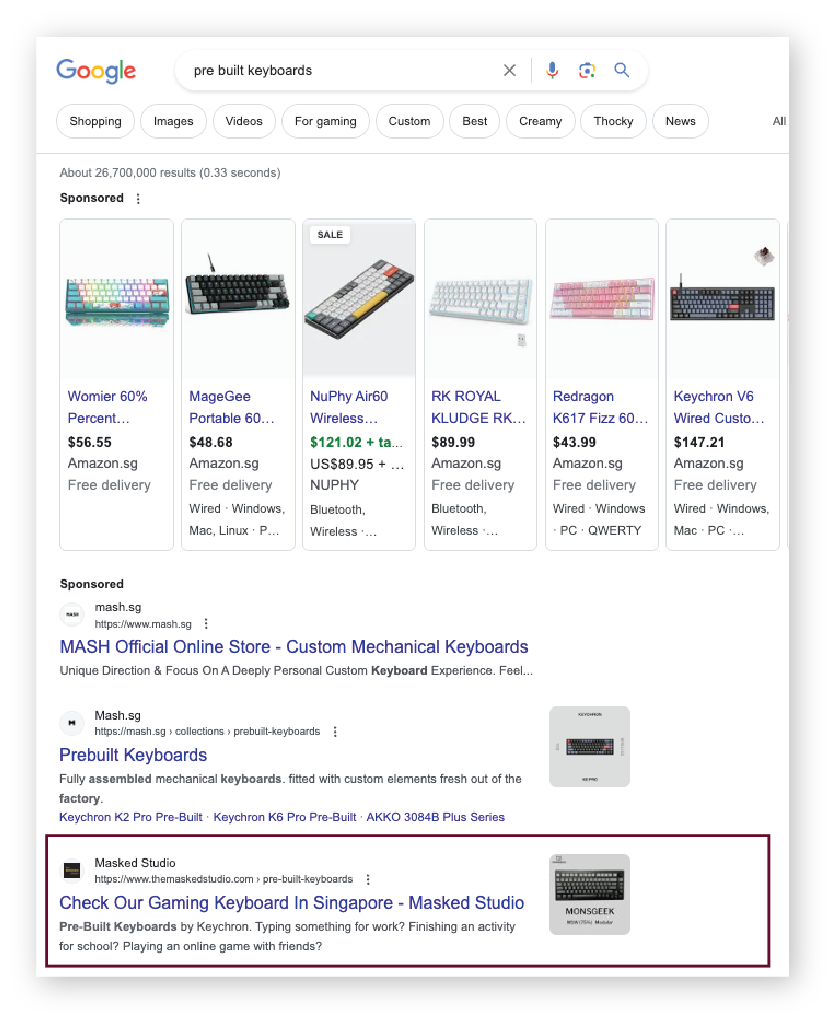This screenshot has width=836, height=1024.
Task: Click the Google logo
Action: pos(96,71)
